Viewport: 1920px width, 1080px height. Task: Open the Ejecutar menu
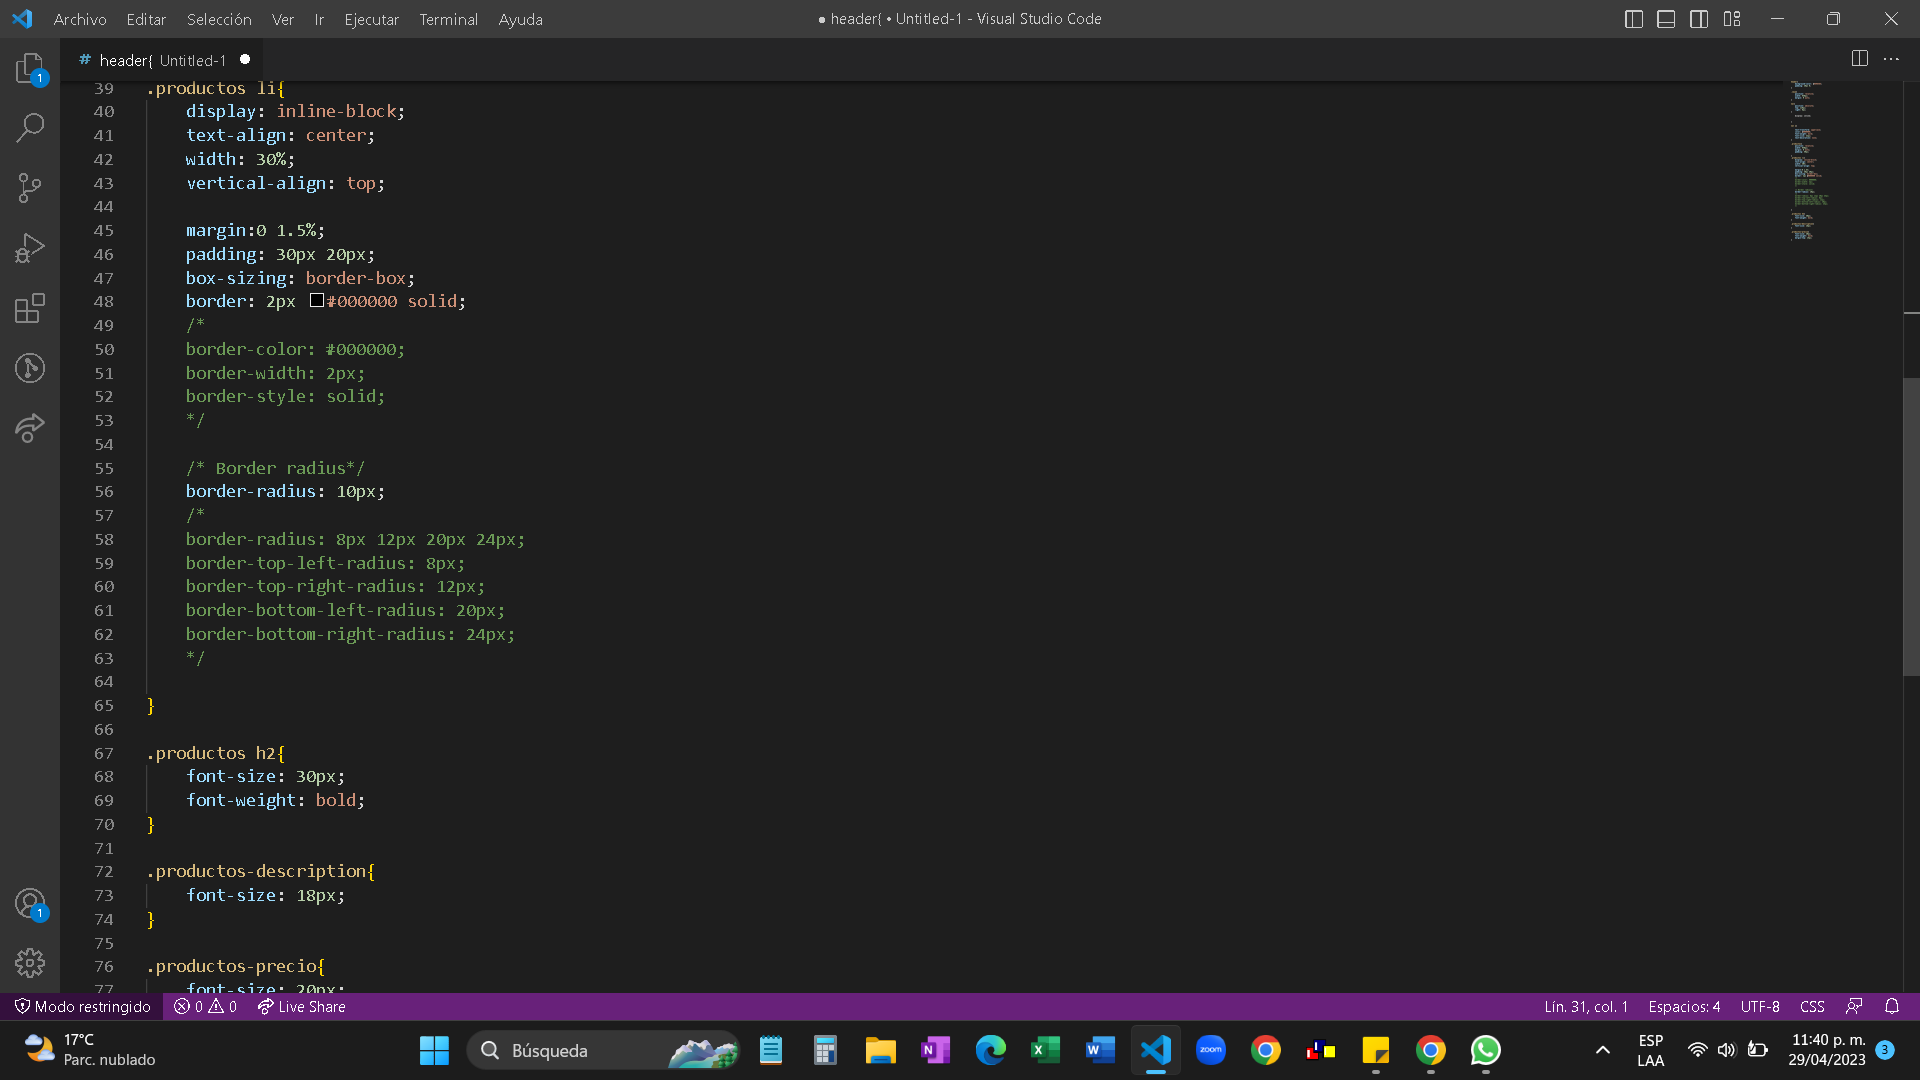tap(371, 19)
